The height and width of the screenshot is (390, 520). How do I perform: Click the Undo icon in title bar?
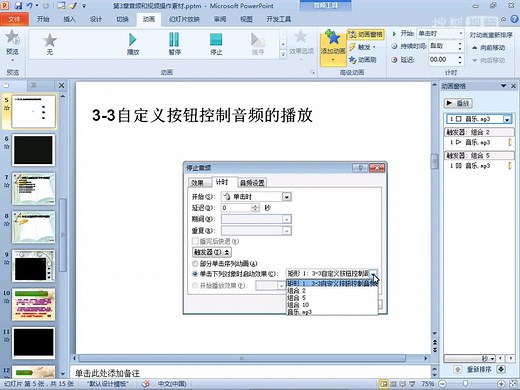[29, 6]
